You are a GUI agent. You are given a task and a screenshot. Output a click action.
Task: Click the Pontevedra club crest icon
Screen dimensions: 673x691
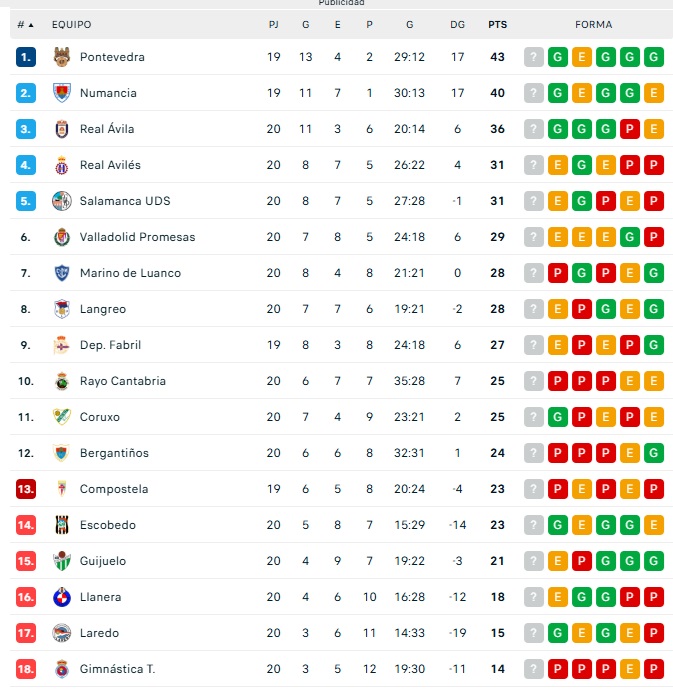[61, 57]
